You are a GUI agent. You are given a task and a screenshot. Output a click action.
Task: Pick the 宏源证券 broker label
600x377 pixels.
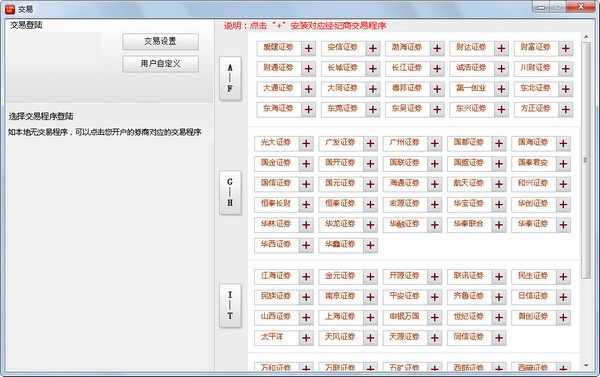point(404,204)
